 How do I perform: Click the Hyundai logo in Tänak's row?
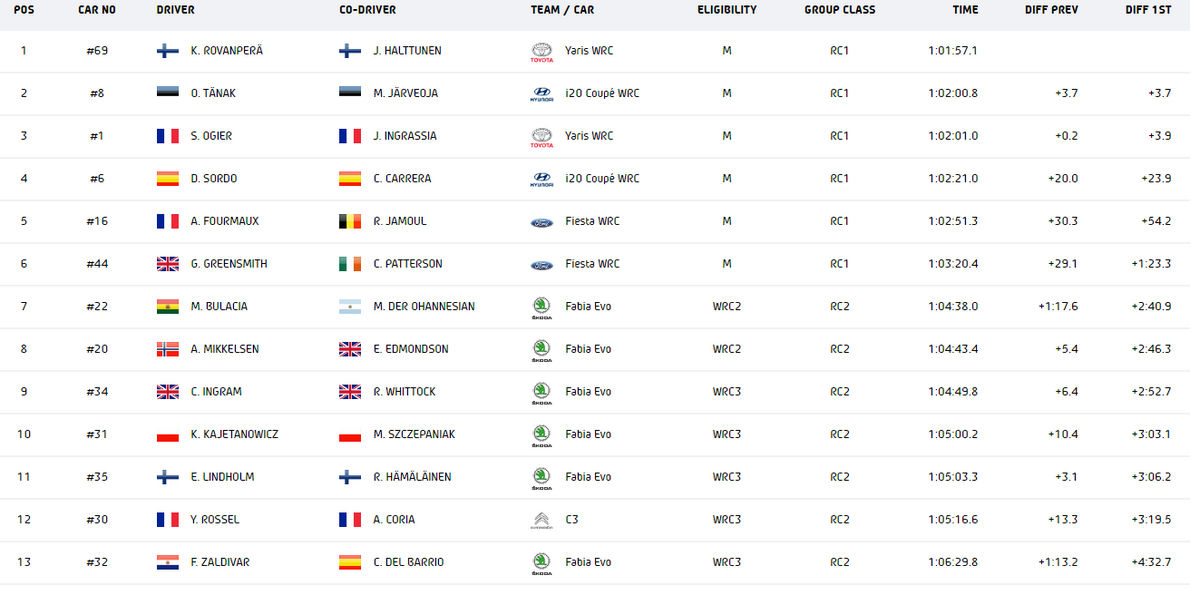point(541,94)
